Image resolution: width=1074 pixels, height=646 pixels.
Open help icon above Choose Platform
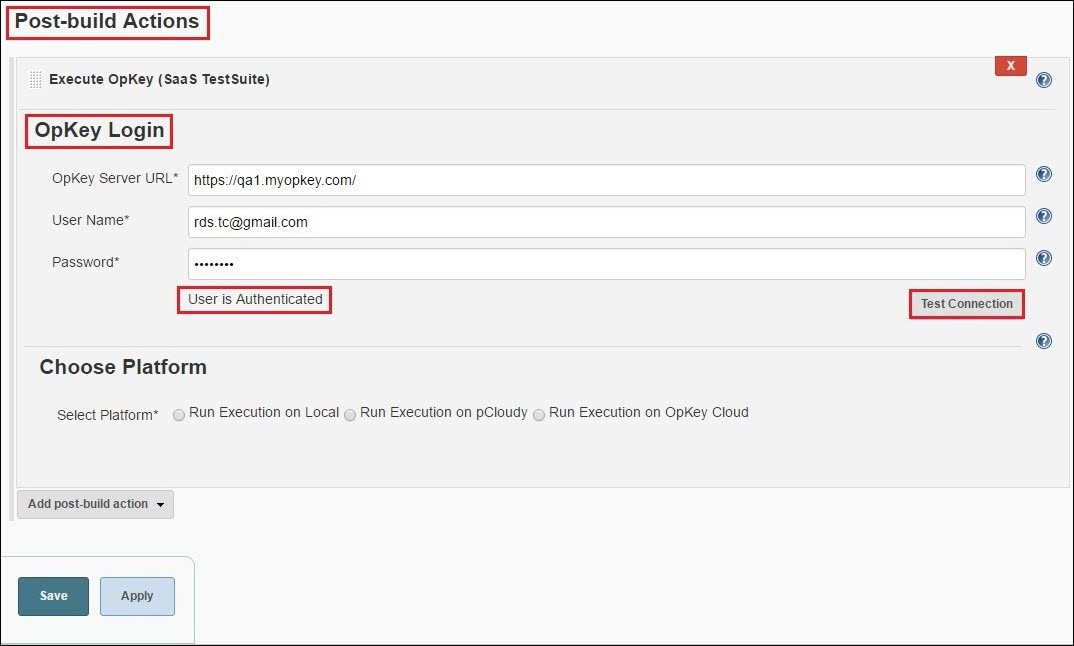click(1043, 341)
